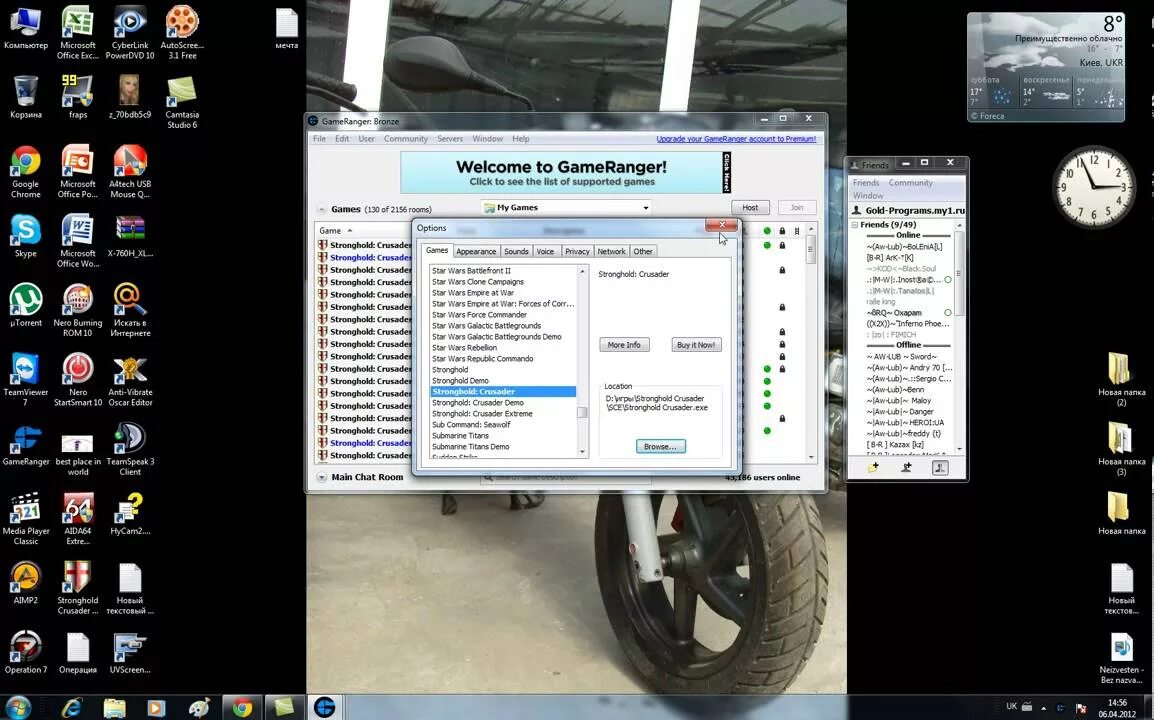Open Media Player Classic desktop icon
The width and height of the screenshot is (1154, 720).
coord(25,518)
